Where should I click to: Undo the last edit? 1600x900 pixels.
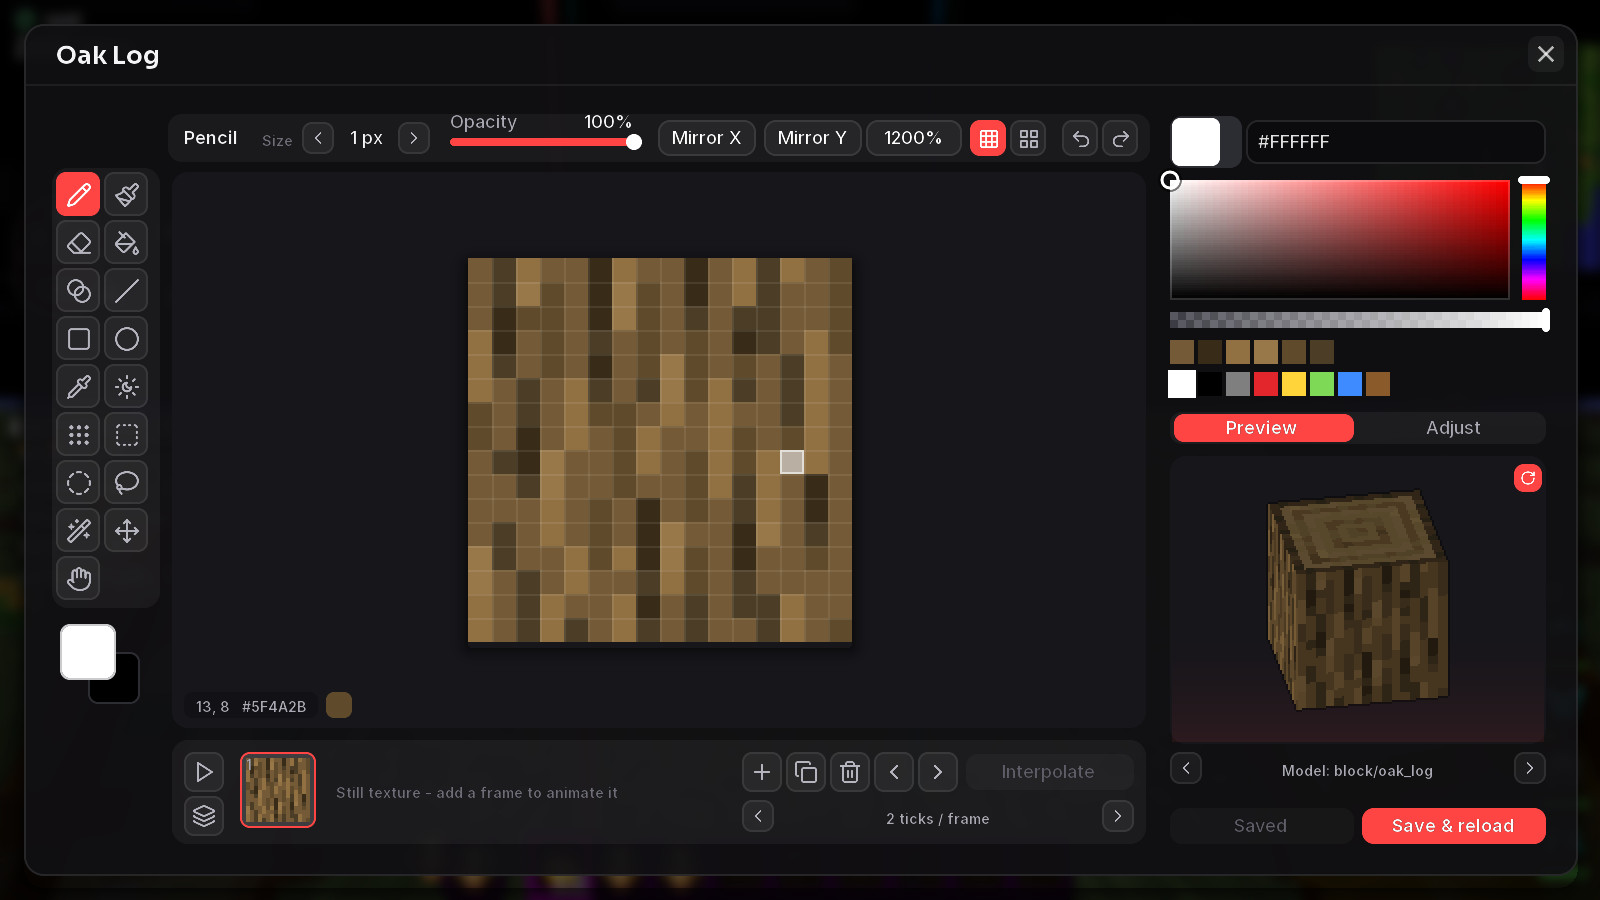point(1080,138)
